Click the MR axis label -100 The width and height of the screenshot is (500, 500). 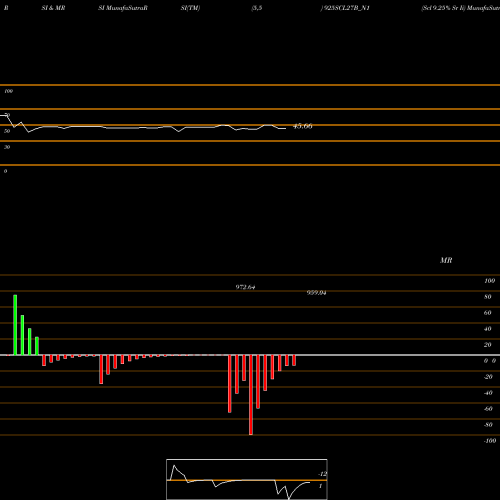tap(490, 441)
